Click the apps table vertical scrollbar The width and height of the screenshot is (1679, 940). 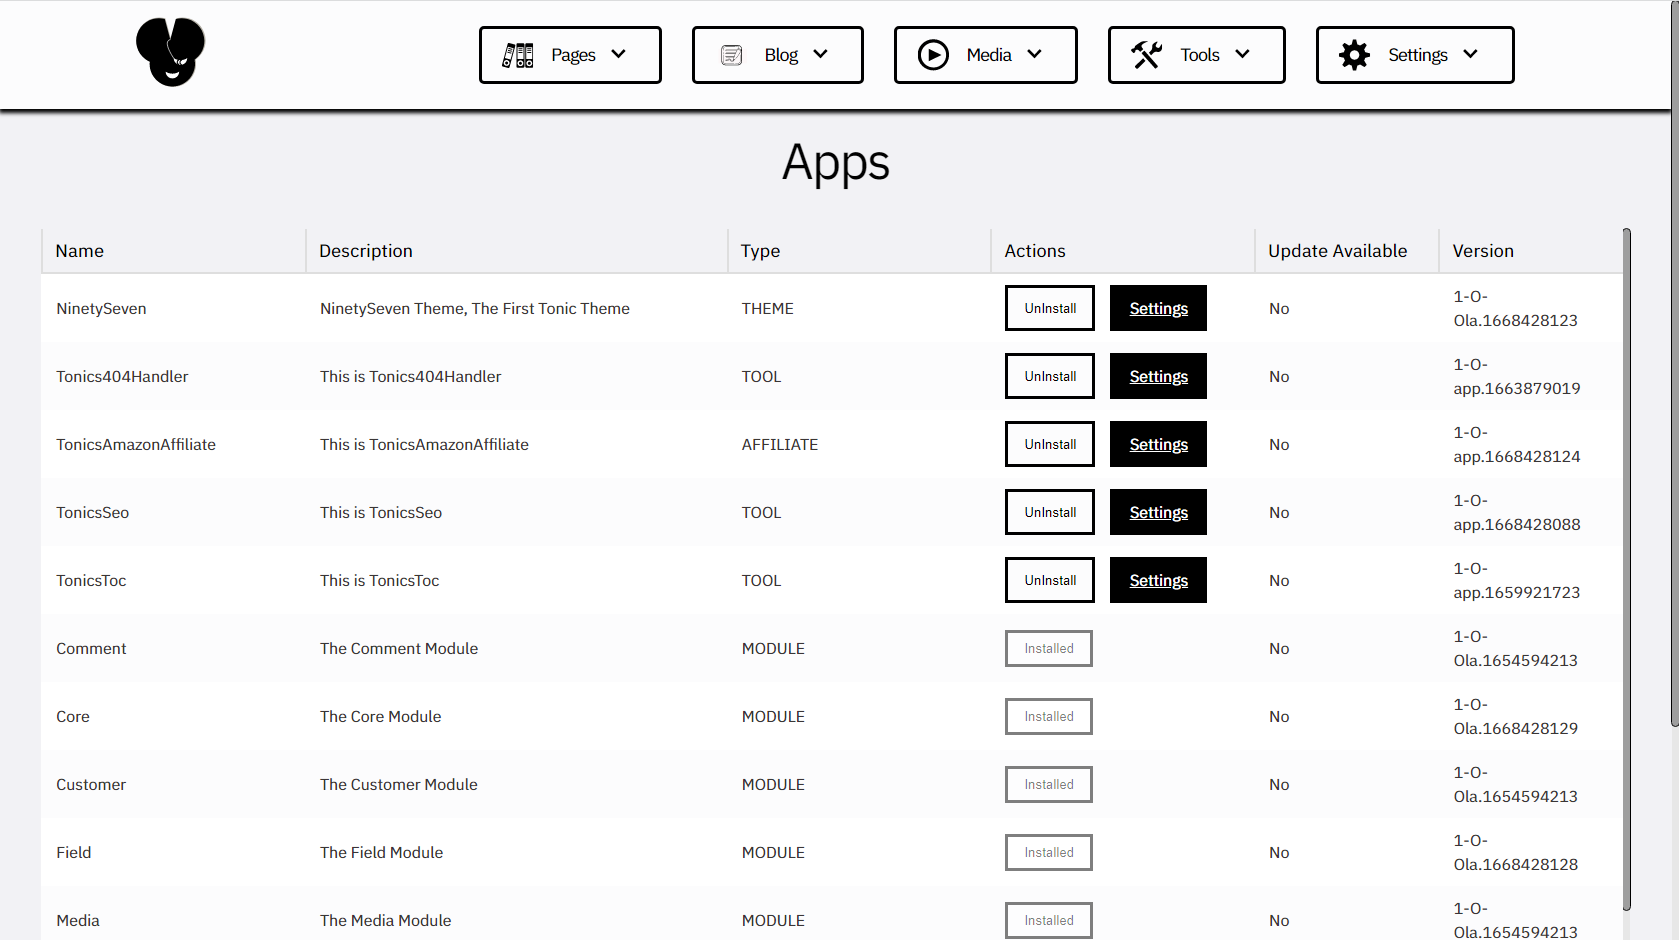(1626, 570)
